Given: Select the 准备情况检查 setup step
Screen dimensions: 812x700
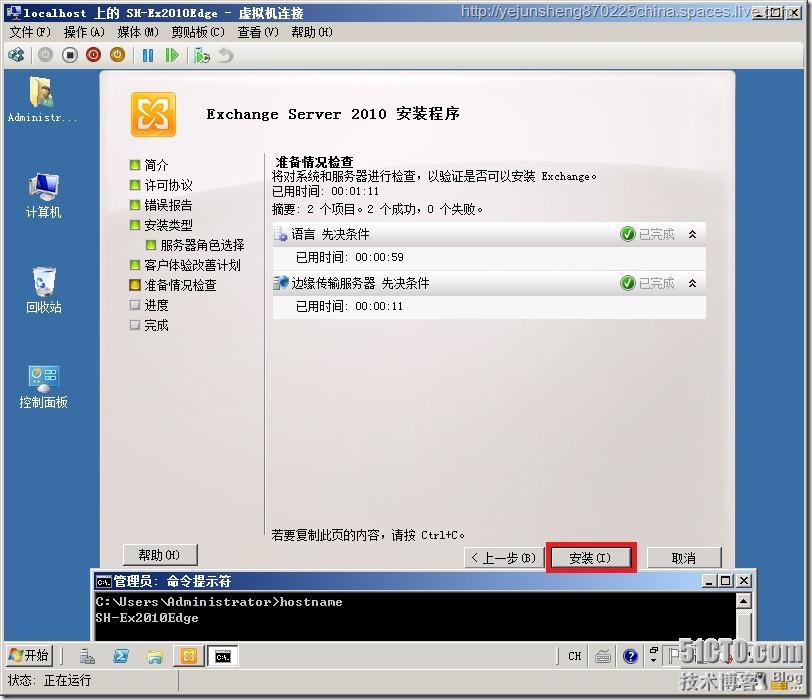Looking at the screenshot, I should pos(173,285).
